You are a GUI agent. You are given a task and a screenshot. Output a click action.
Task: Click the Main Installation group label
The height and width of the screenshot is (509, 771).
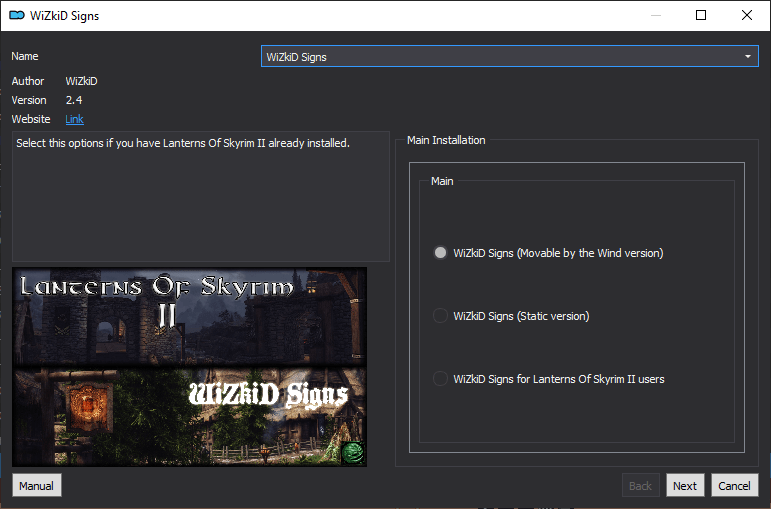point(446,140)
